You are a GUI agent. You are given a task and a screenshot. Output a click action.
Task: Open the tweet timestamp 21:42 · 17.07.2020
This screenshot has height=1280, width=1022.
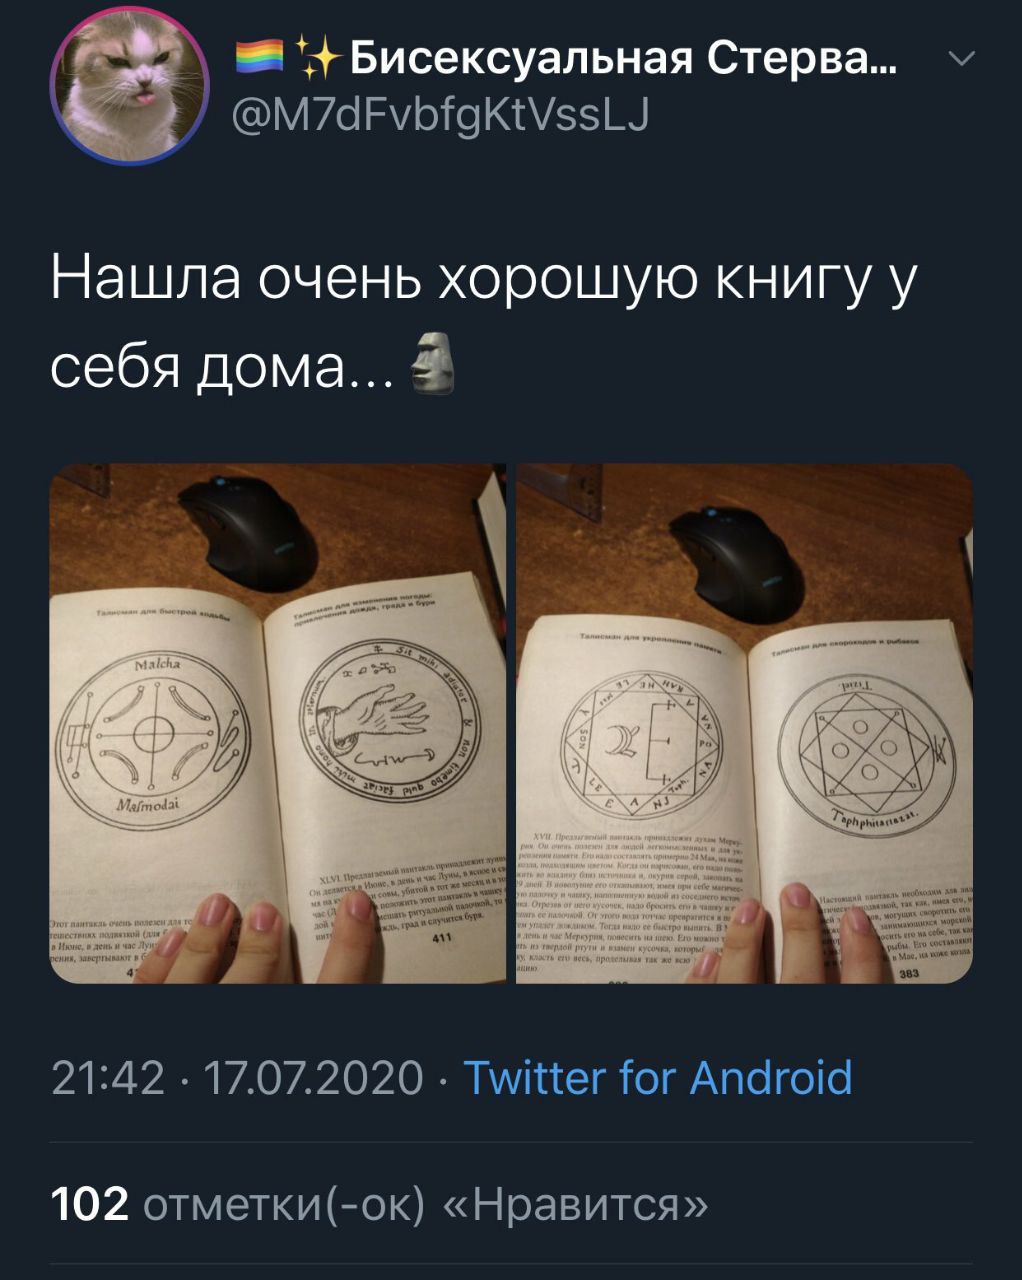pyautogui.click(x=238, y=1078)
